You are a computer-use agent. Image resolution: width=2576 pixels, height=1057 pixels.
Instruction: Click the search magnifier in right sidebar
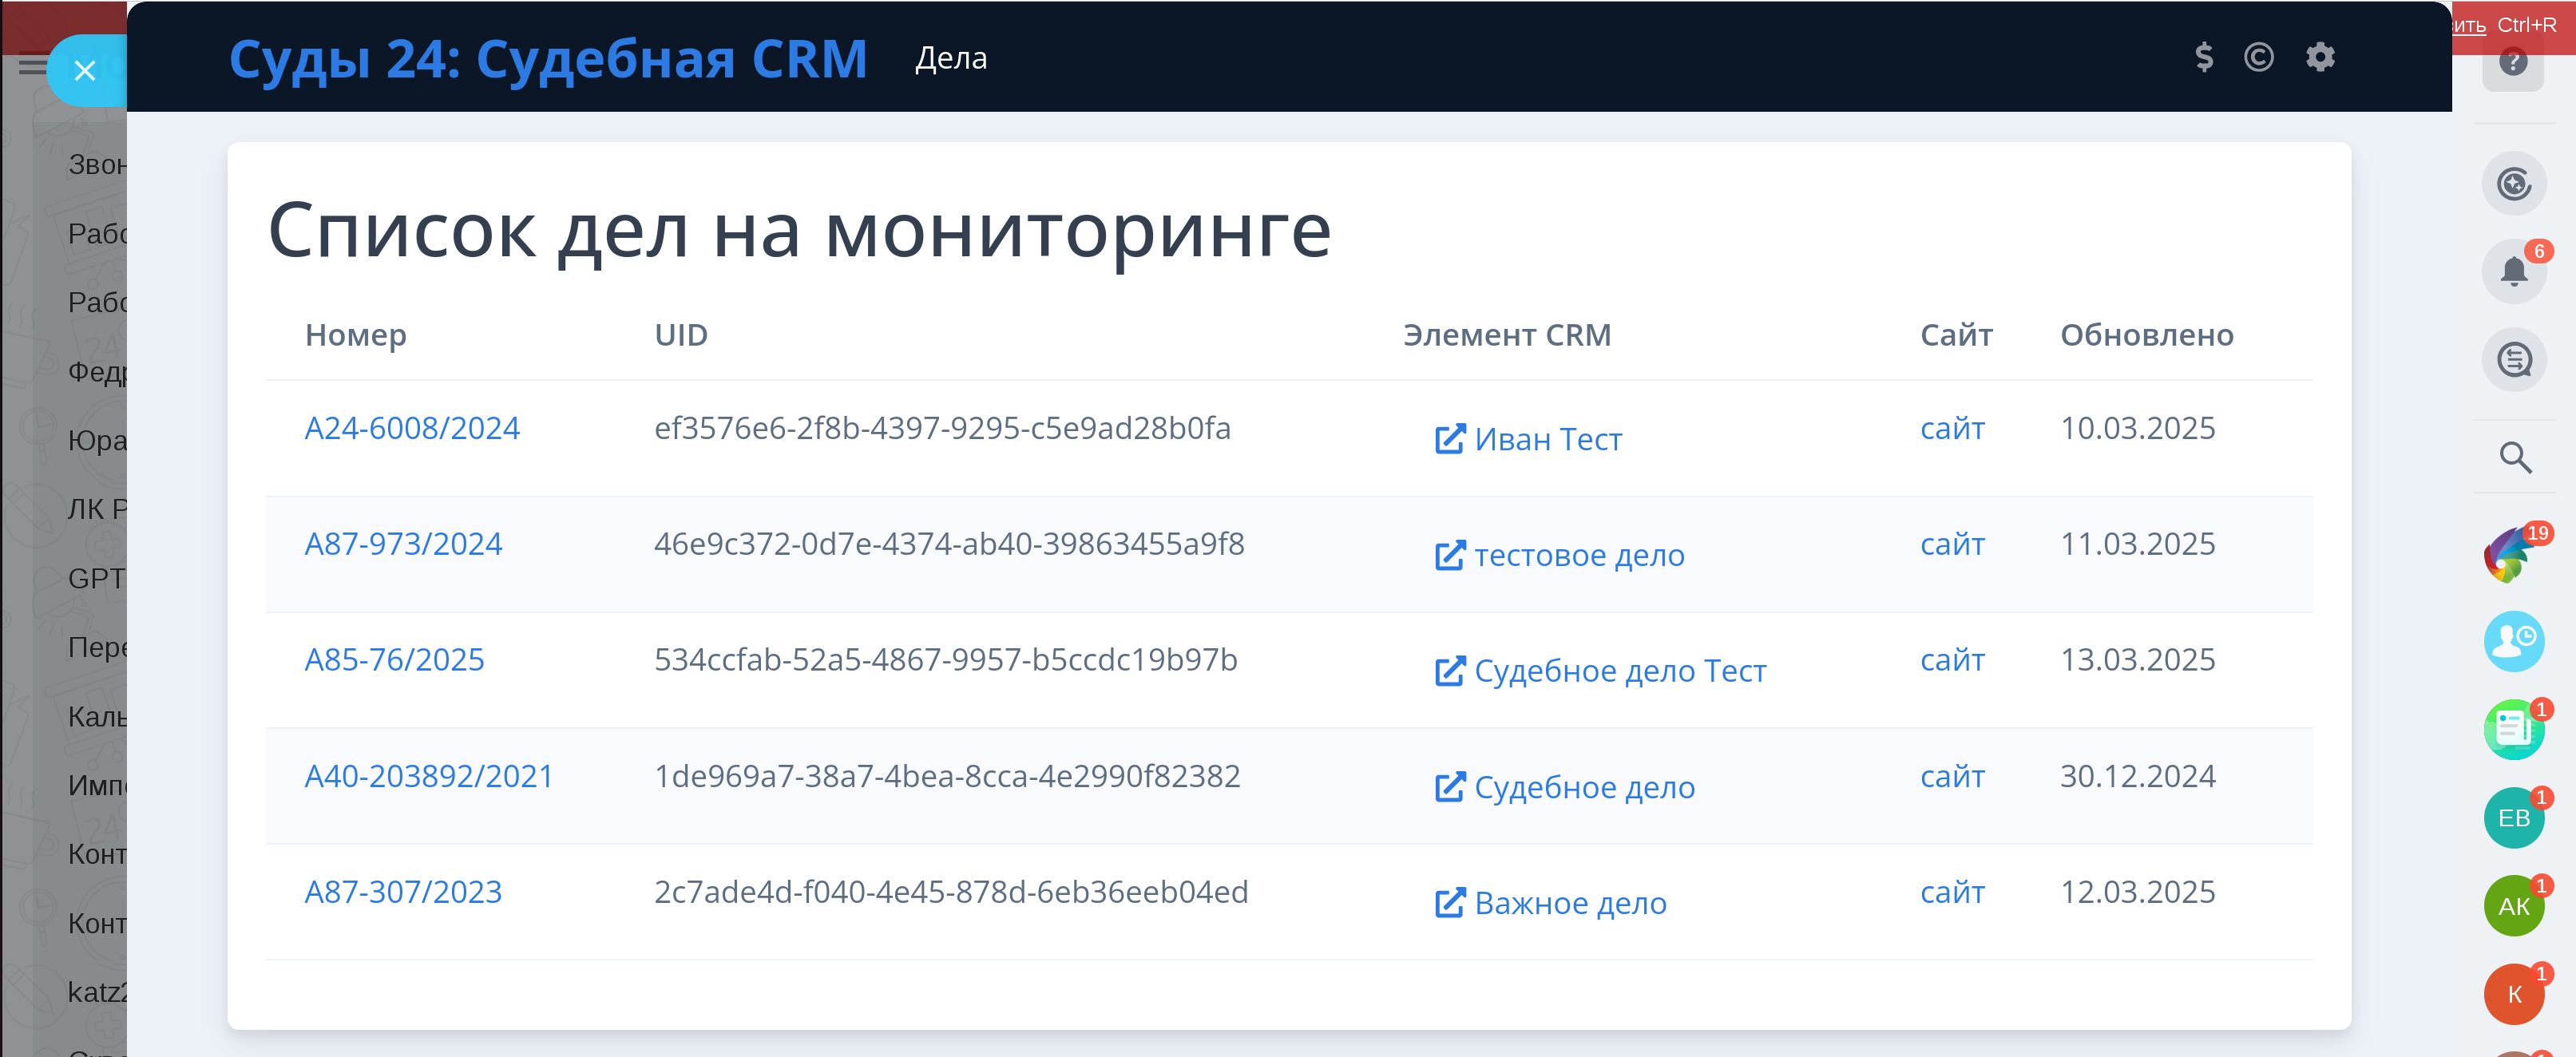[2515, 457]
